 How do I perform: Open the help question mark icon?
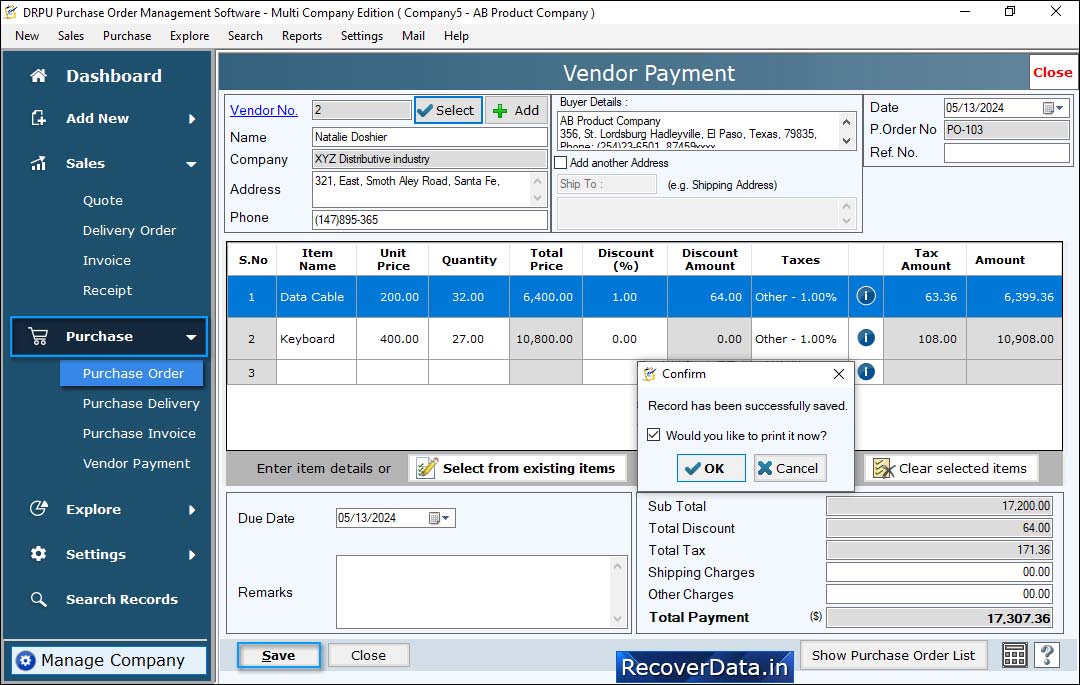tap(1047, 655)
